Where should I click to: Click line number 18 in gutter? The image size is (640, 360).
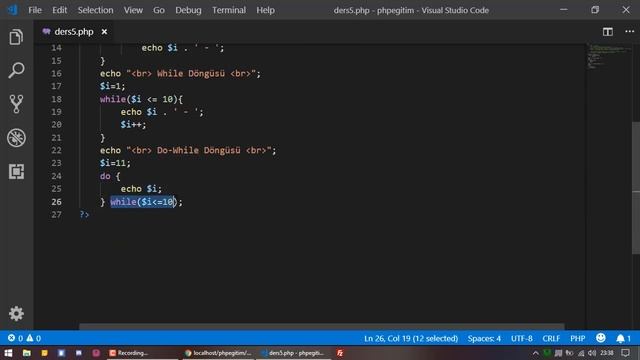(56, 99)
